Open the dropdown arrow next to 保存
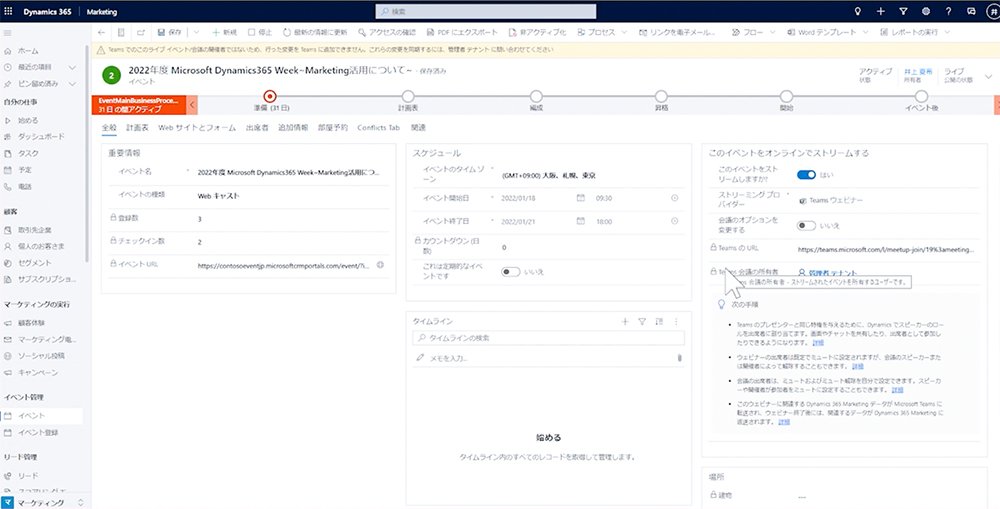Screen dimensions: 1000x509 [196, 32]
